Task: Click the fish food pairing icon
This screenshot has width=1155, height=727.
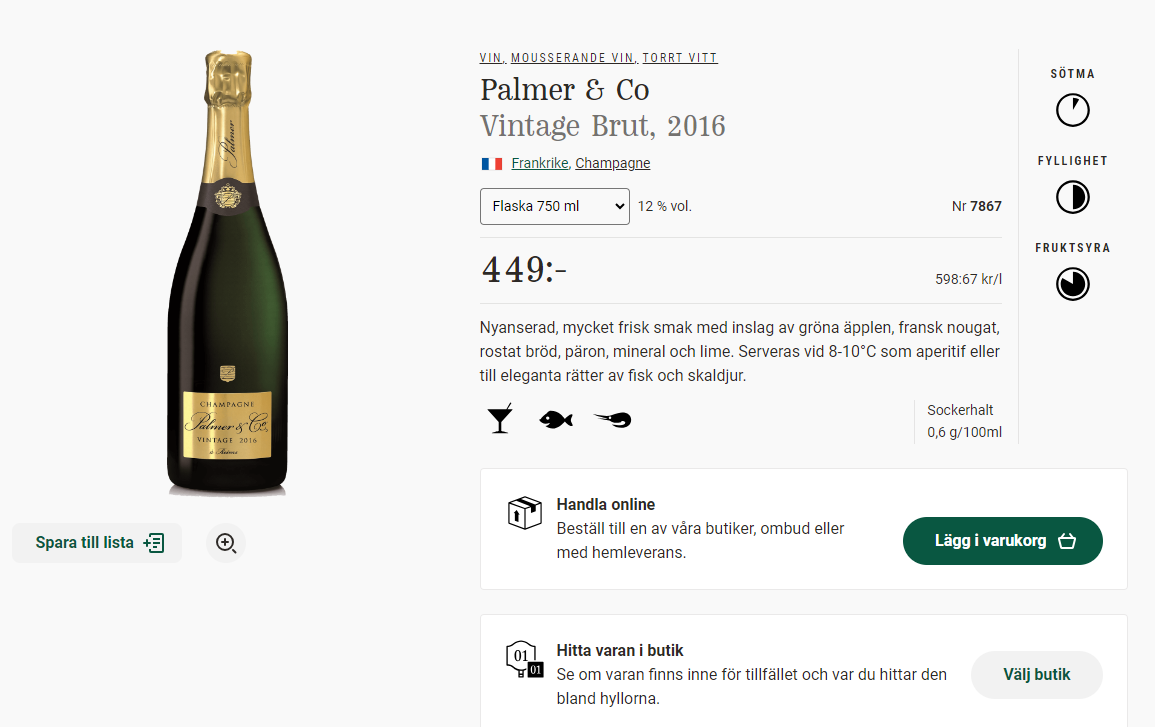Action: click(x=555, y=420)
